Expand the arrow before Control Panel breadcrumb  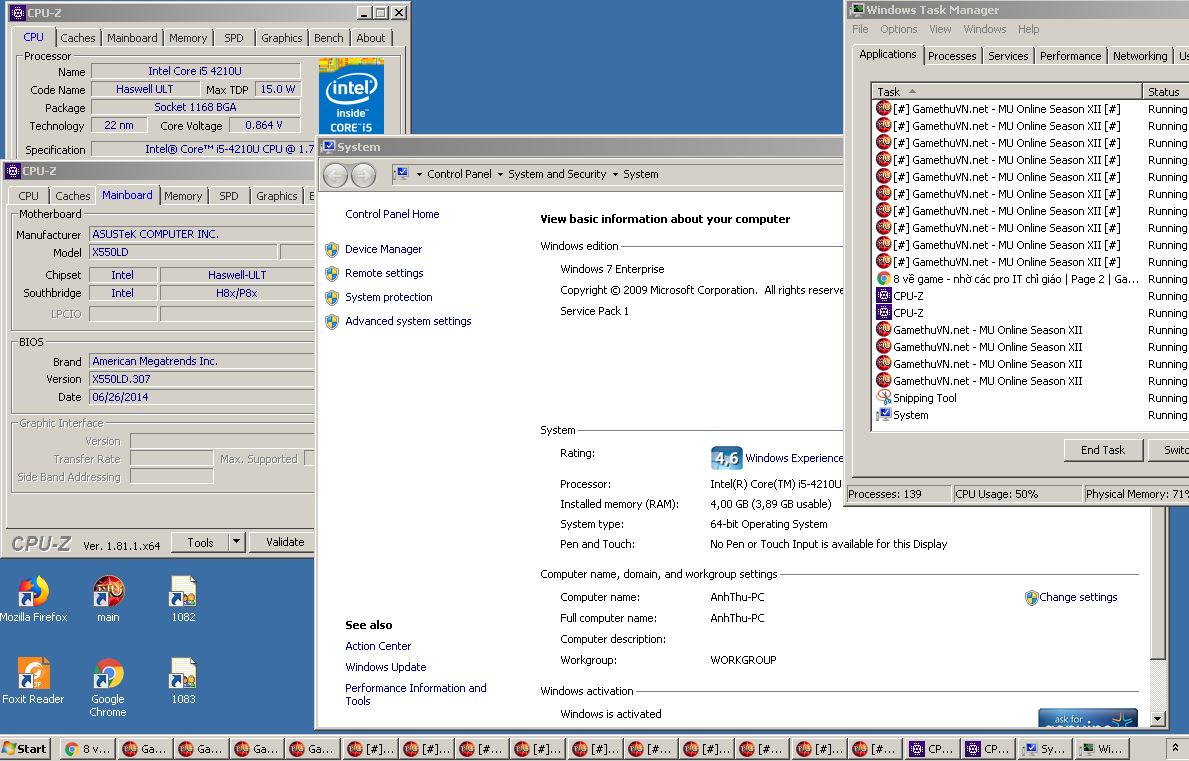(419, 174)
